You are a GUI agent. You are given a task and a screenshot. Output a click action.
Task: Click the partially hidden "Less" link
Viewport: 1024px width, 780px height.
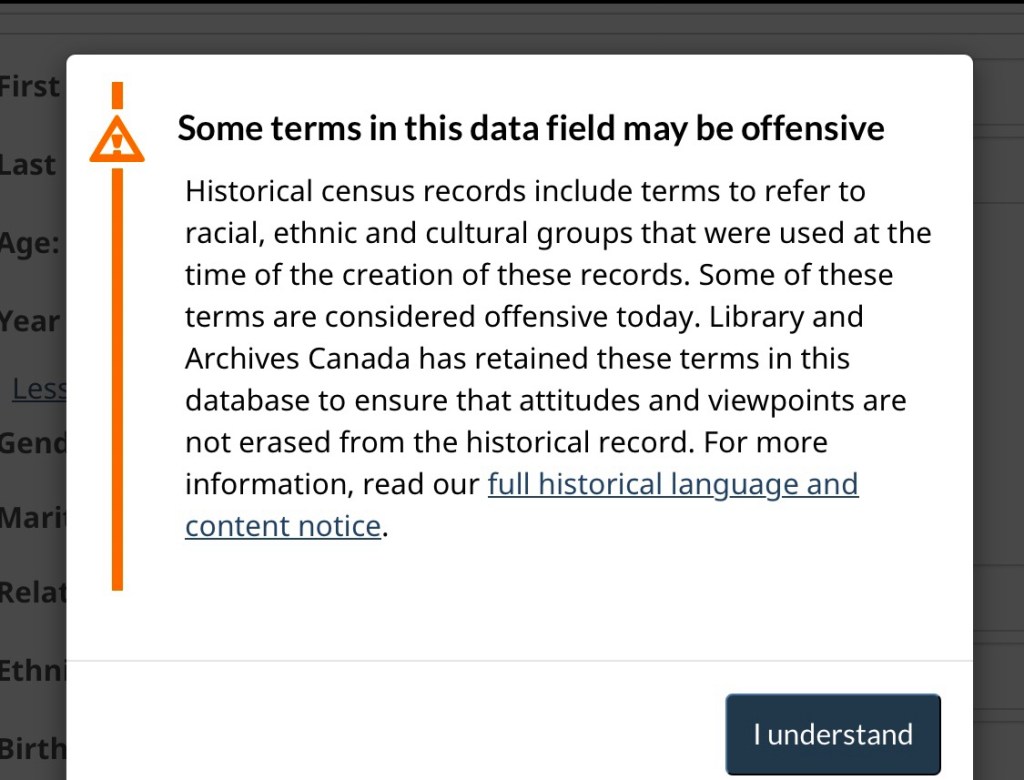[x=40, y=389]
